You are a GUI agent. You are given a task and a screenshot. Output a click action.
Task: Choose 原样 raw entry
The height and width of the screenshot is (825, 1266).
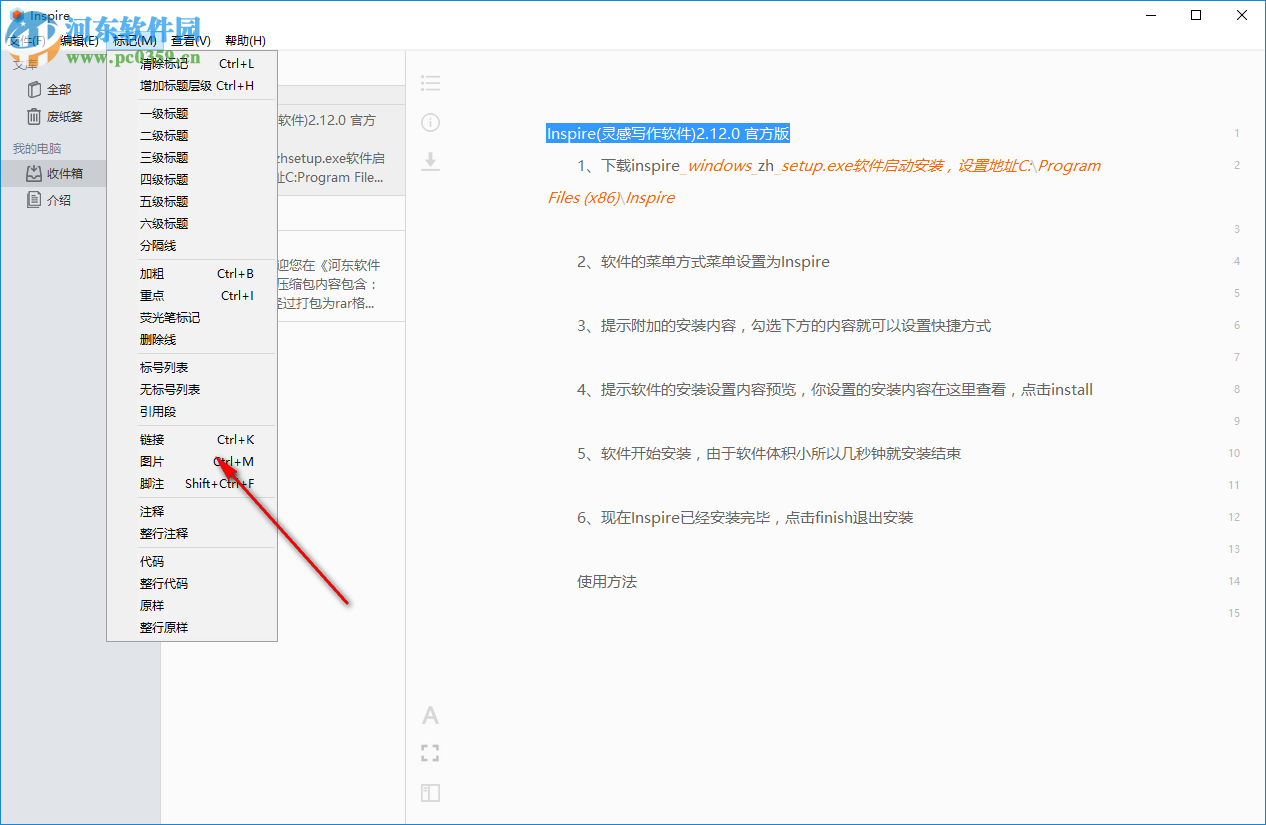(192, 606)
